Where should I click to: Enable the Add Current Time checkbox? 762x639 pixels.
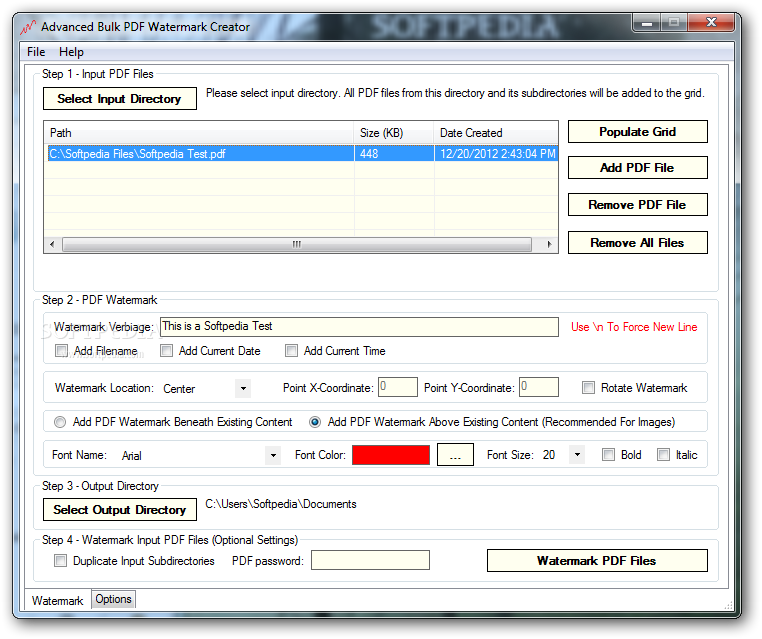click(292, 350)
